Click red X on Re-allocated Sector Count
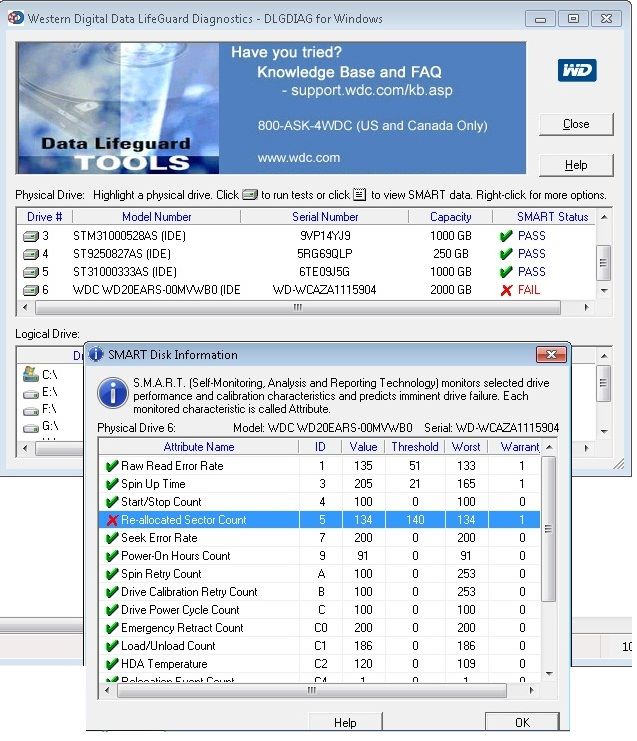The width and height of the screenshot is (637, 741). tap(112, 520)
